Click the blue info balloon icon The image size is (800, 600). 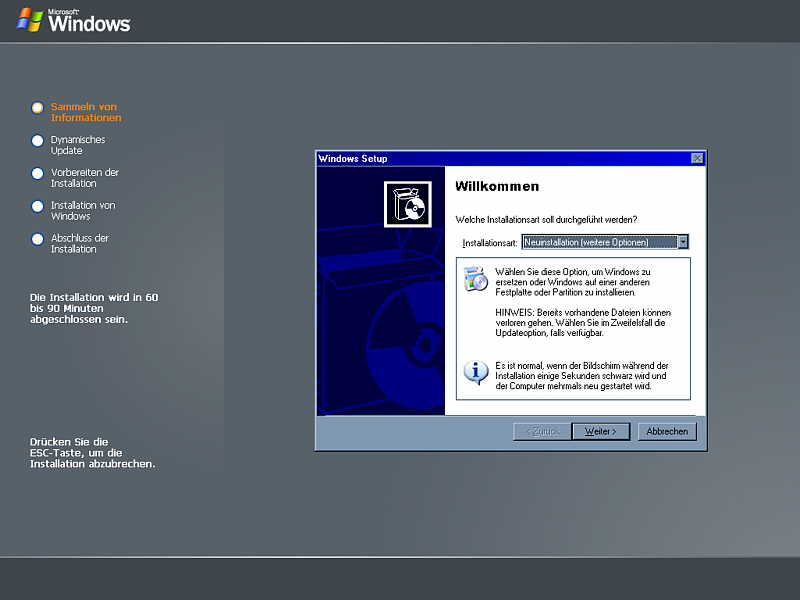click(x=476, y=372)
